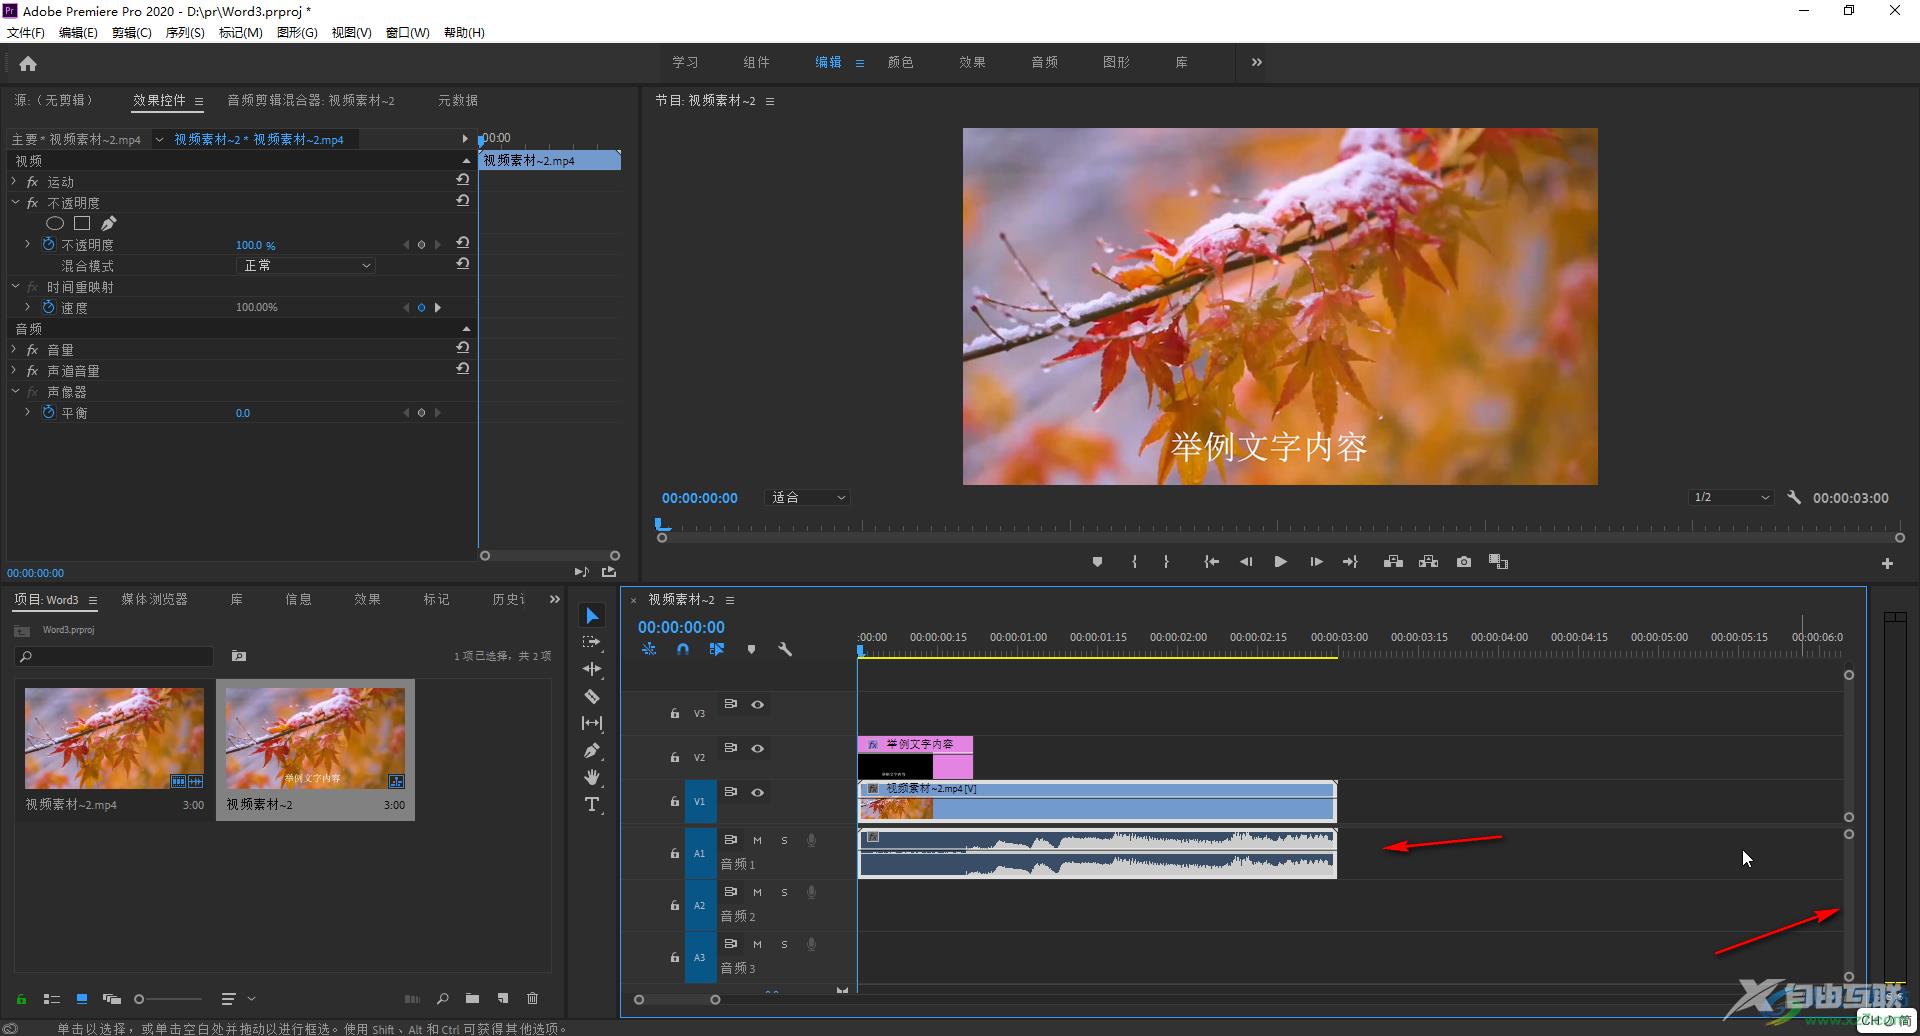This screenshot has height=1036, width=1920.
Task: Step back one frame
Action: [1246, 562]
